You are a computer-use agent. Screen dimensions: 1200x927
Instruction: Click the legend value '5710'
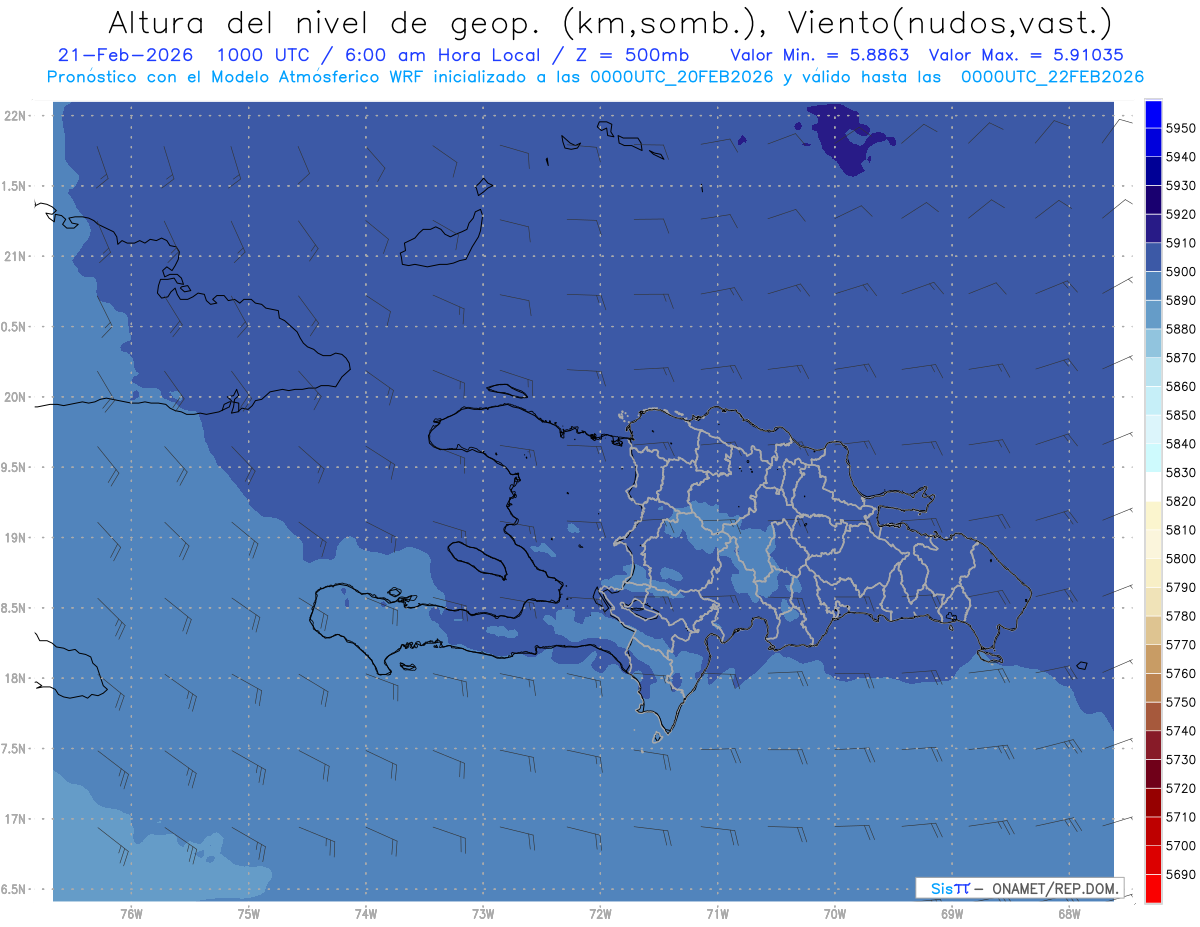tap(1181, 817)
